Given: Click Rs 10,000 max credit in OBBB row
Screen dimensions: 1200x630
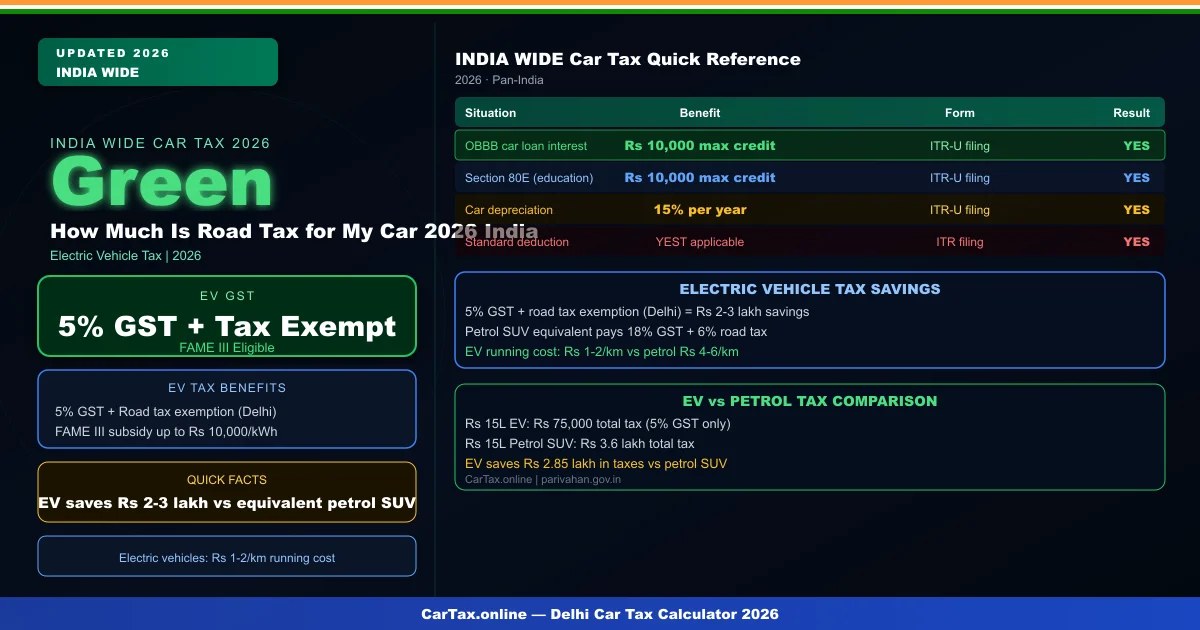Looking at the screenshot, I should (700, 146).
